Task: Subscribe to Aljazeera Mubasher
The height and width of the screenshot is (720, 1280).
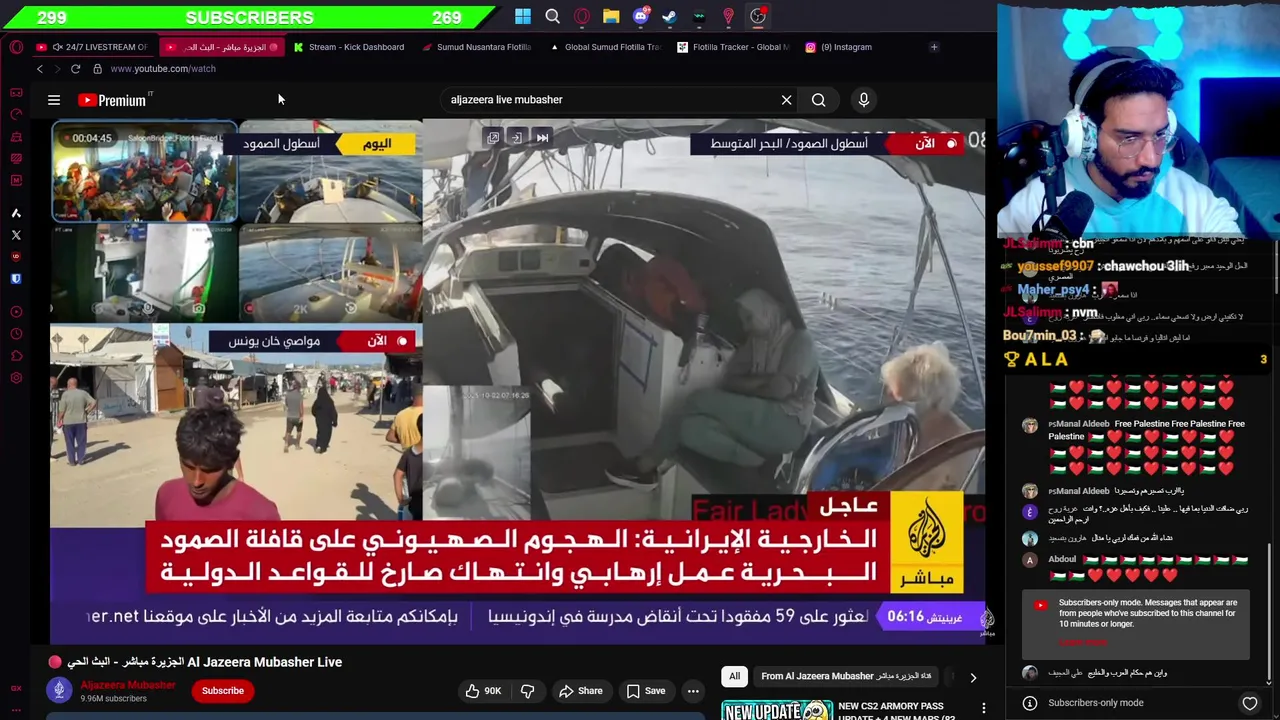Action: coord(223,691)
